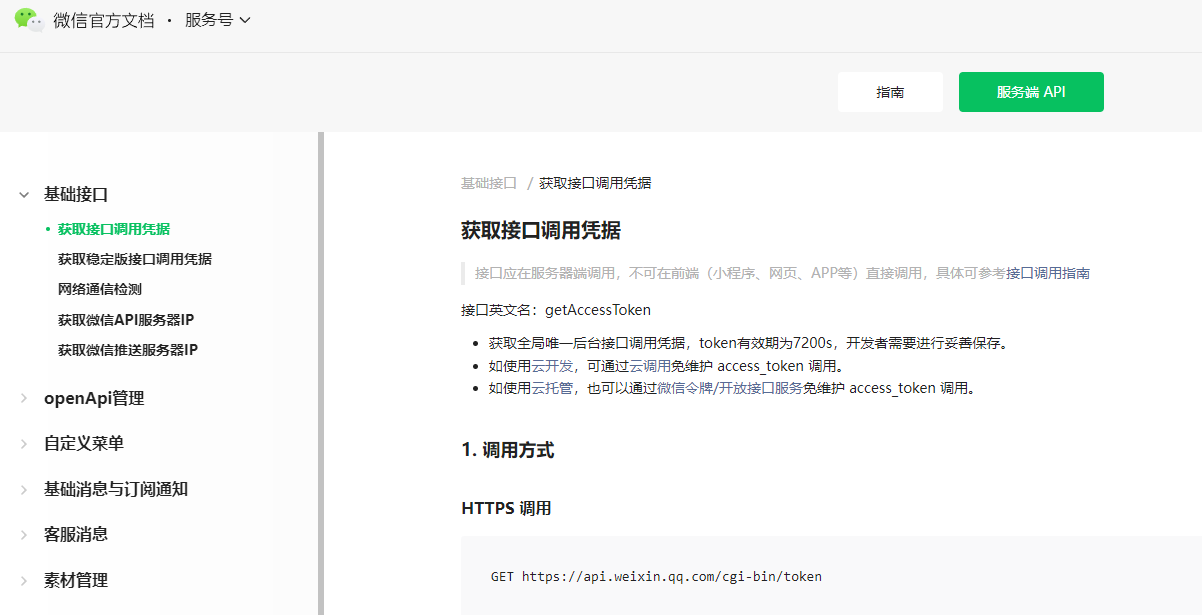Click the GET api.weixin.qq.com token code line

(656, 577)
